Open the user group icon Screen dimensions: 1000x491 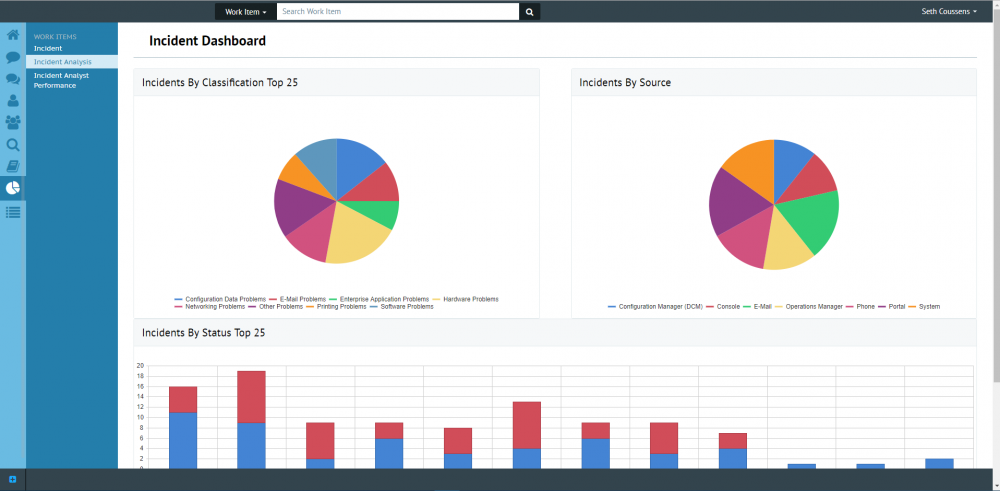click(x=13, y=122)
